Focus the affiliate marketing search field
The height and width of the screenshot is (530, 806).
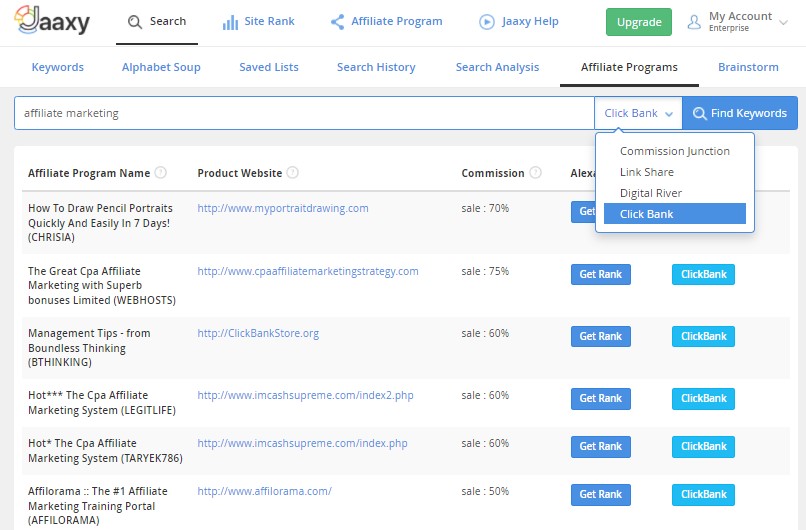(x=304, y=113)
